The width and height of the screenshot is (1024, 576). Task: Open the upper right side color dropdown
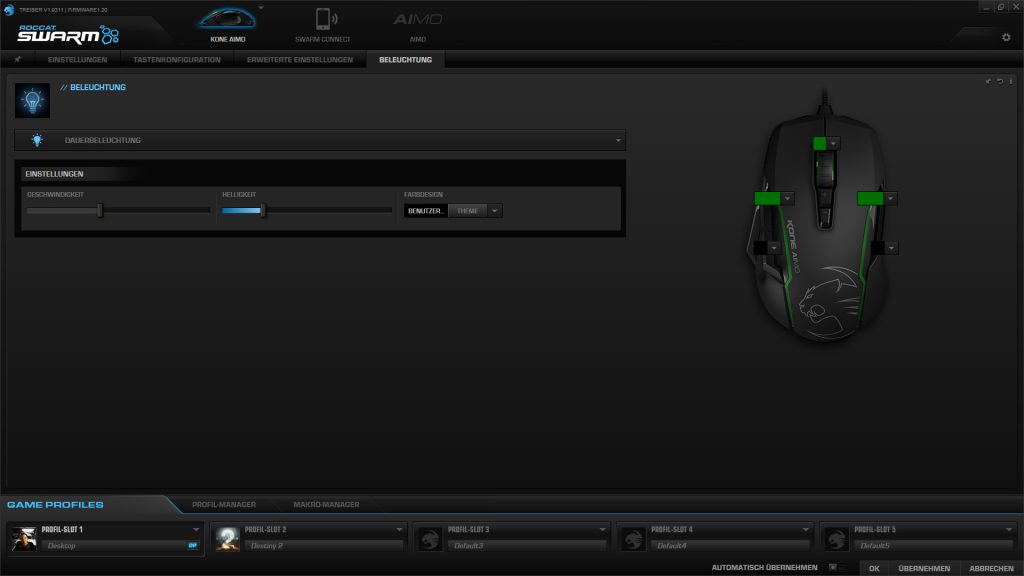click(x=890, y=198)
